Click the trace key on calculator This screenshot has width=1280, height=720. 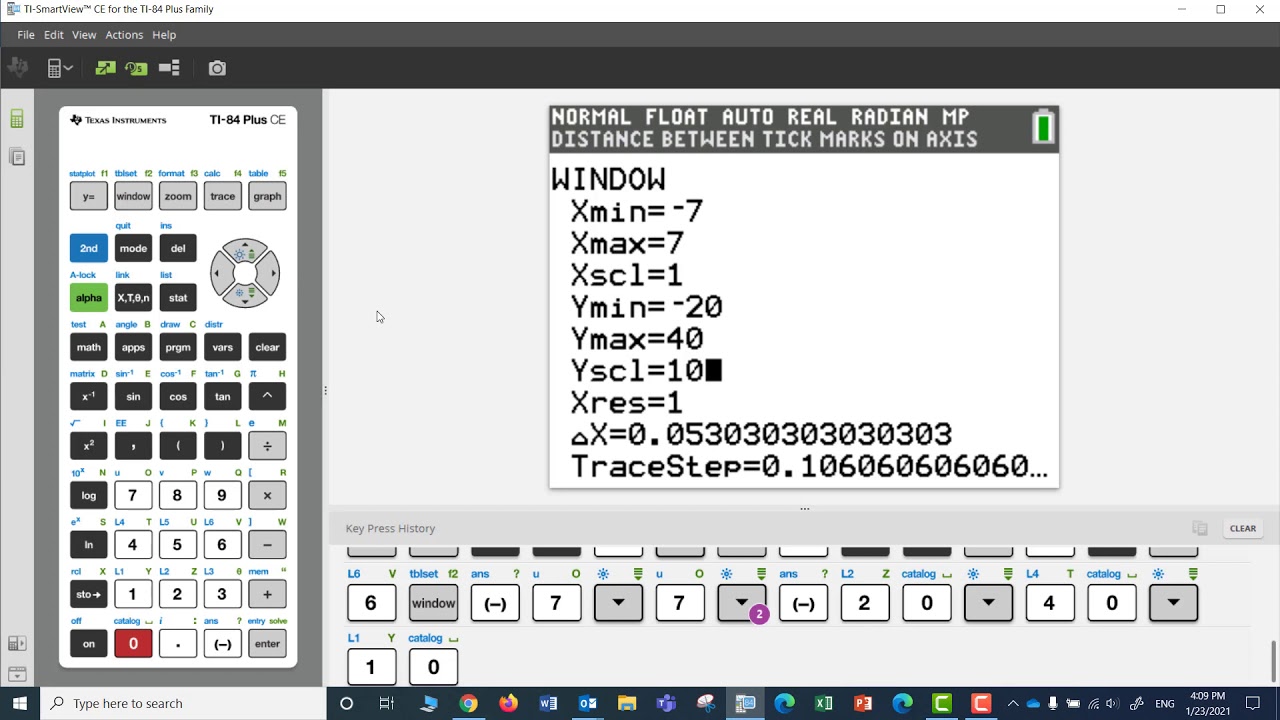click(x=223, y=196)
